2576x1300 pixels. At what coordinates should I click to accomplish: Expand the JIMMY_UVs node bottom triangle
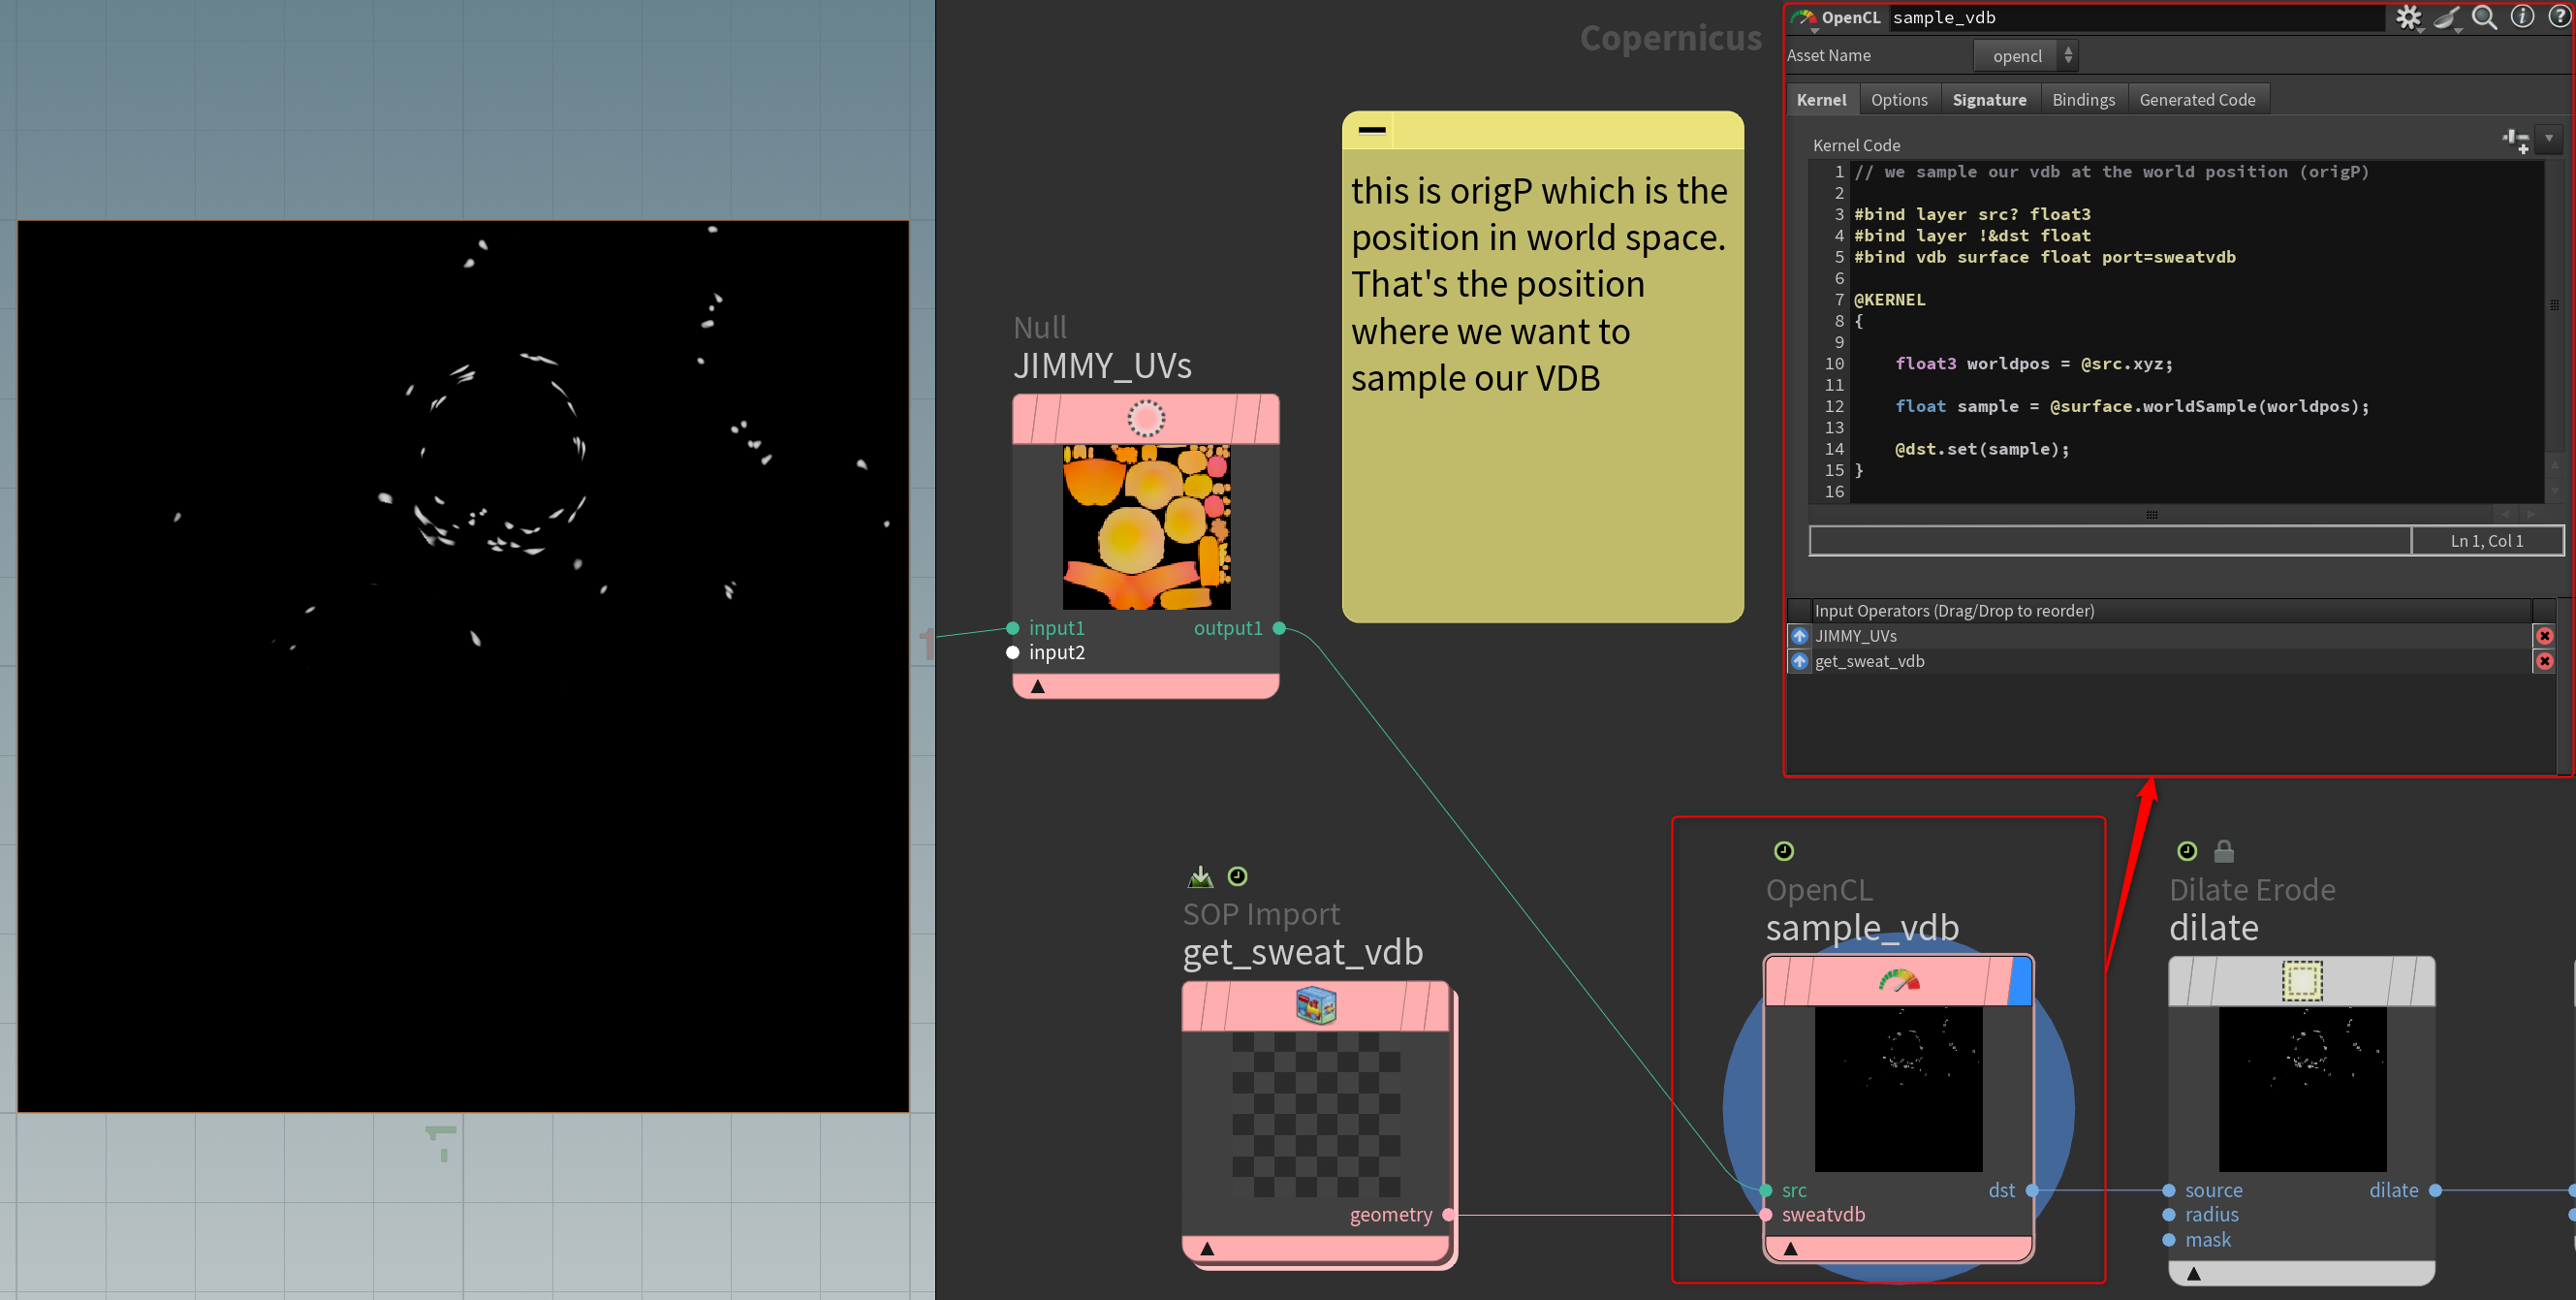point(1037,687)
